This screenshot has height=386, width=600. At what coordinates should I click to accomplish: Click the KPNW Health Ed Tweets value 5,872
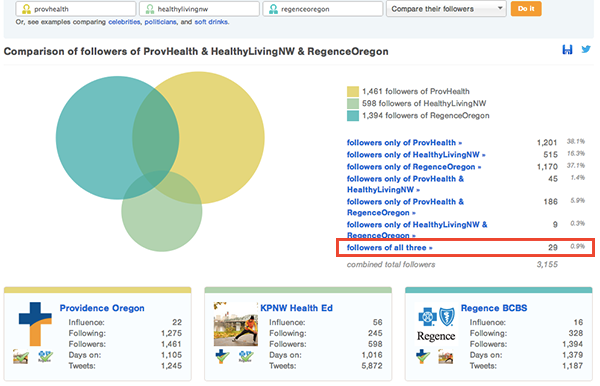click(x=372, y=366)
